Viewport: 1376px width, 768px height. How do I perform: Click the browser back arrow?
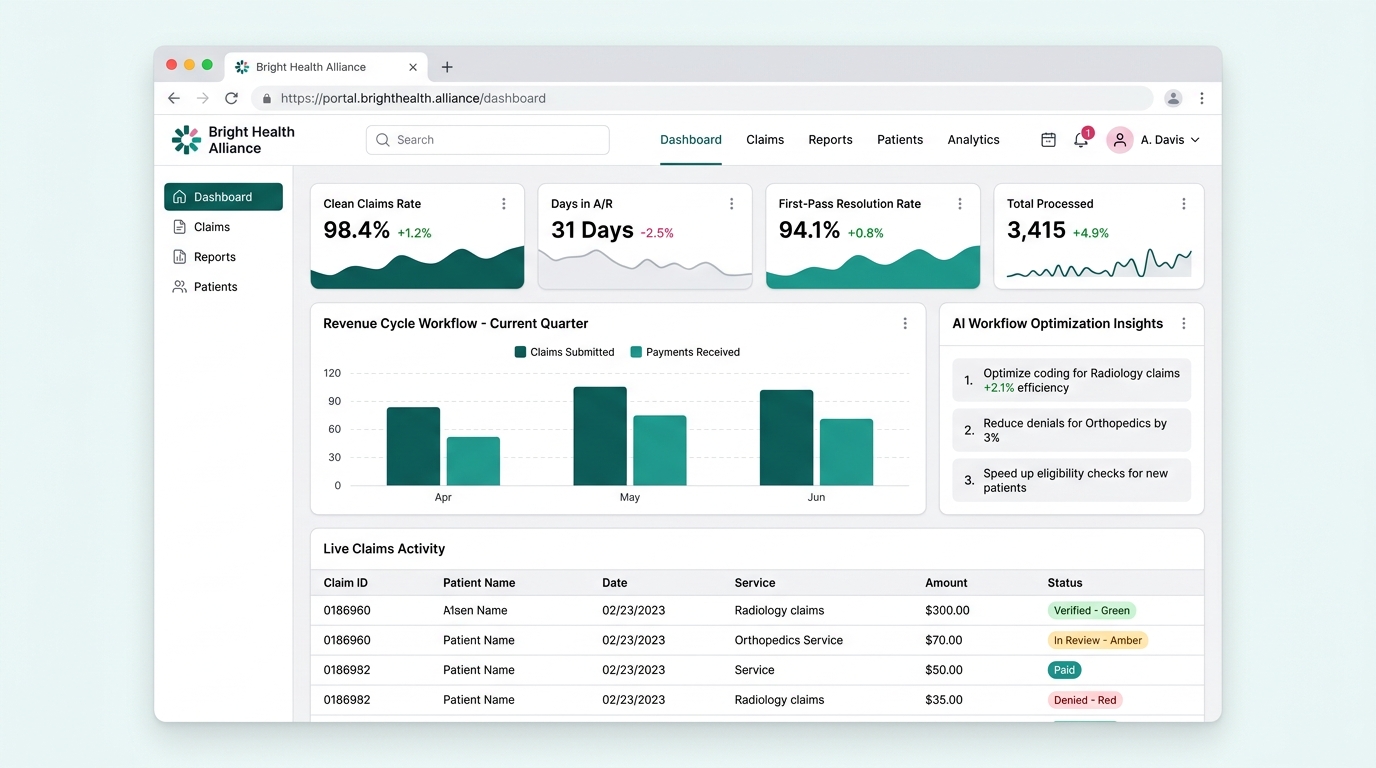tap(174, 98)
